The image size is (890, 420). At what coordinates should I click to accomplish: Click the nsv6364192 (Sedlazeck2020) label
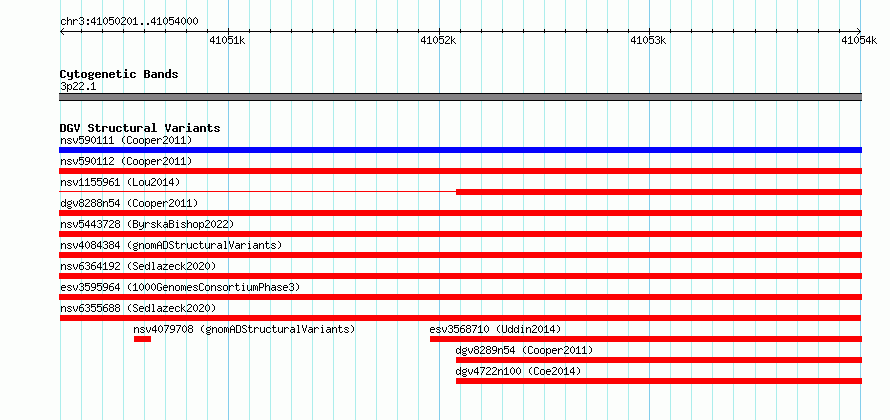tap(138, 266)
